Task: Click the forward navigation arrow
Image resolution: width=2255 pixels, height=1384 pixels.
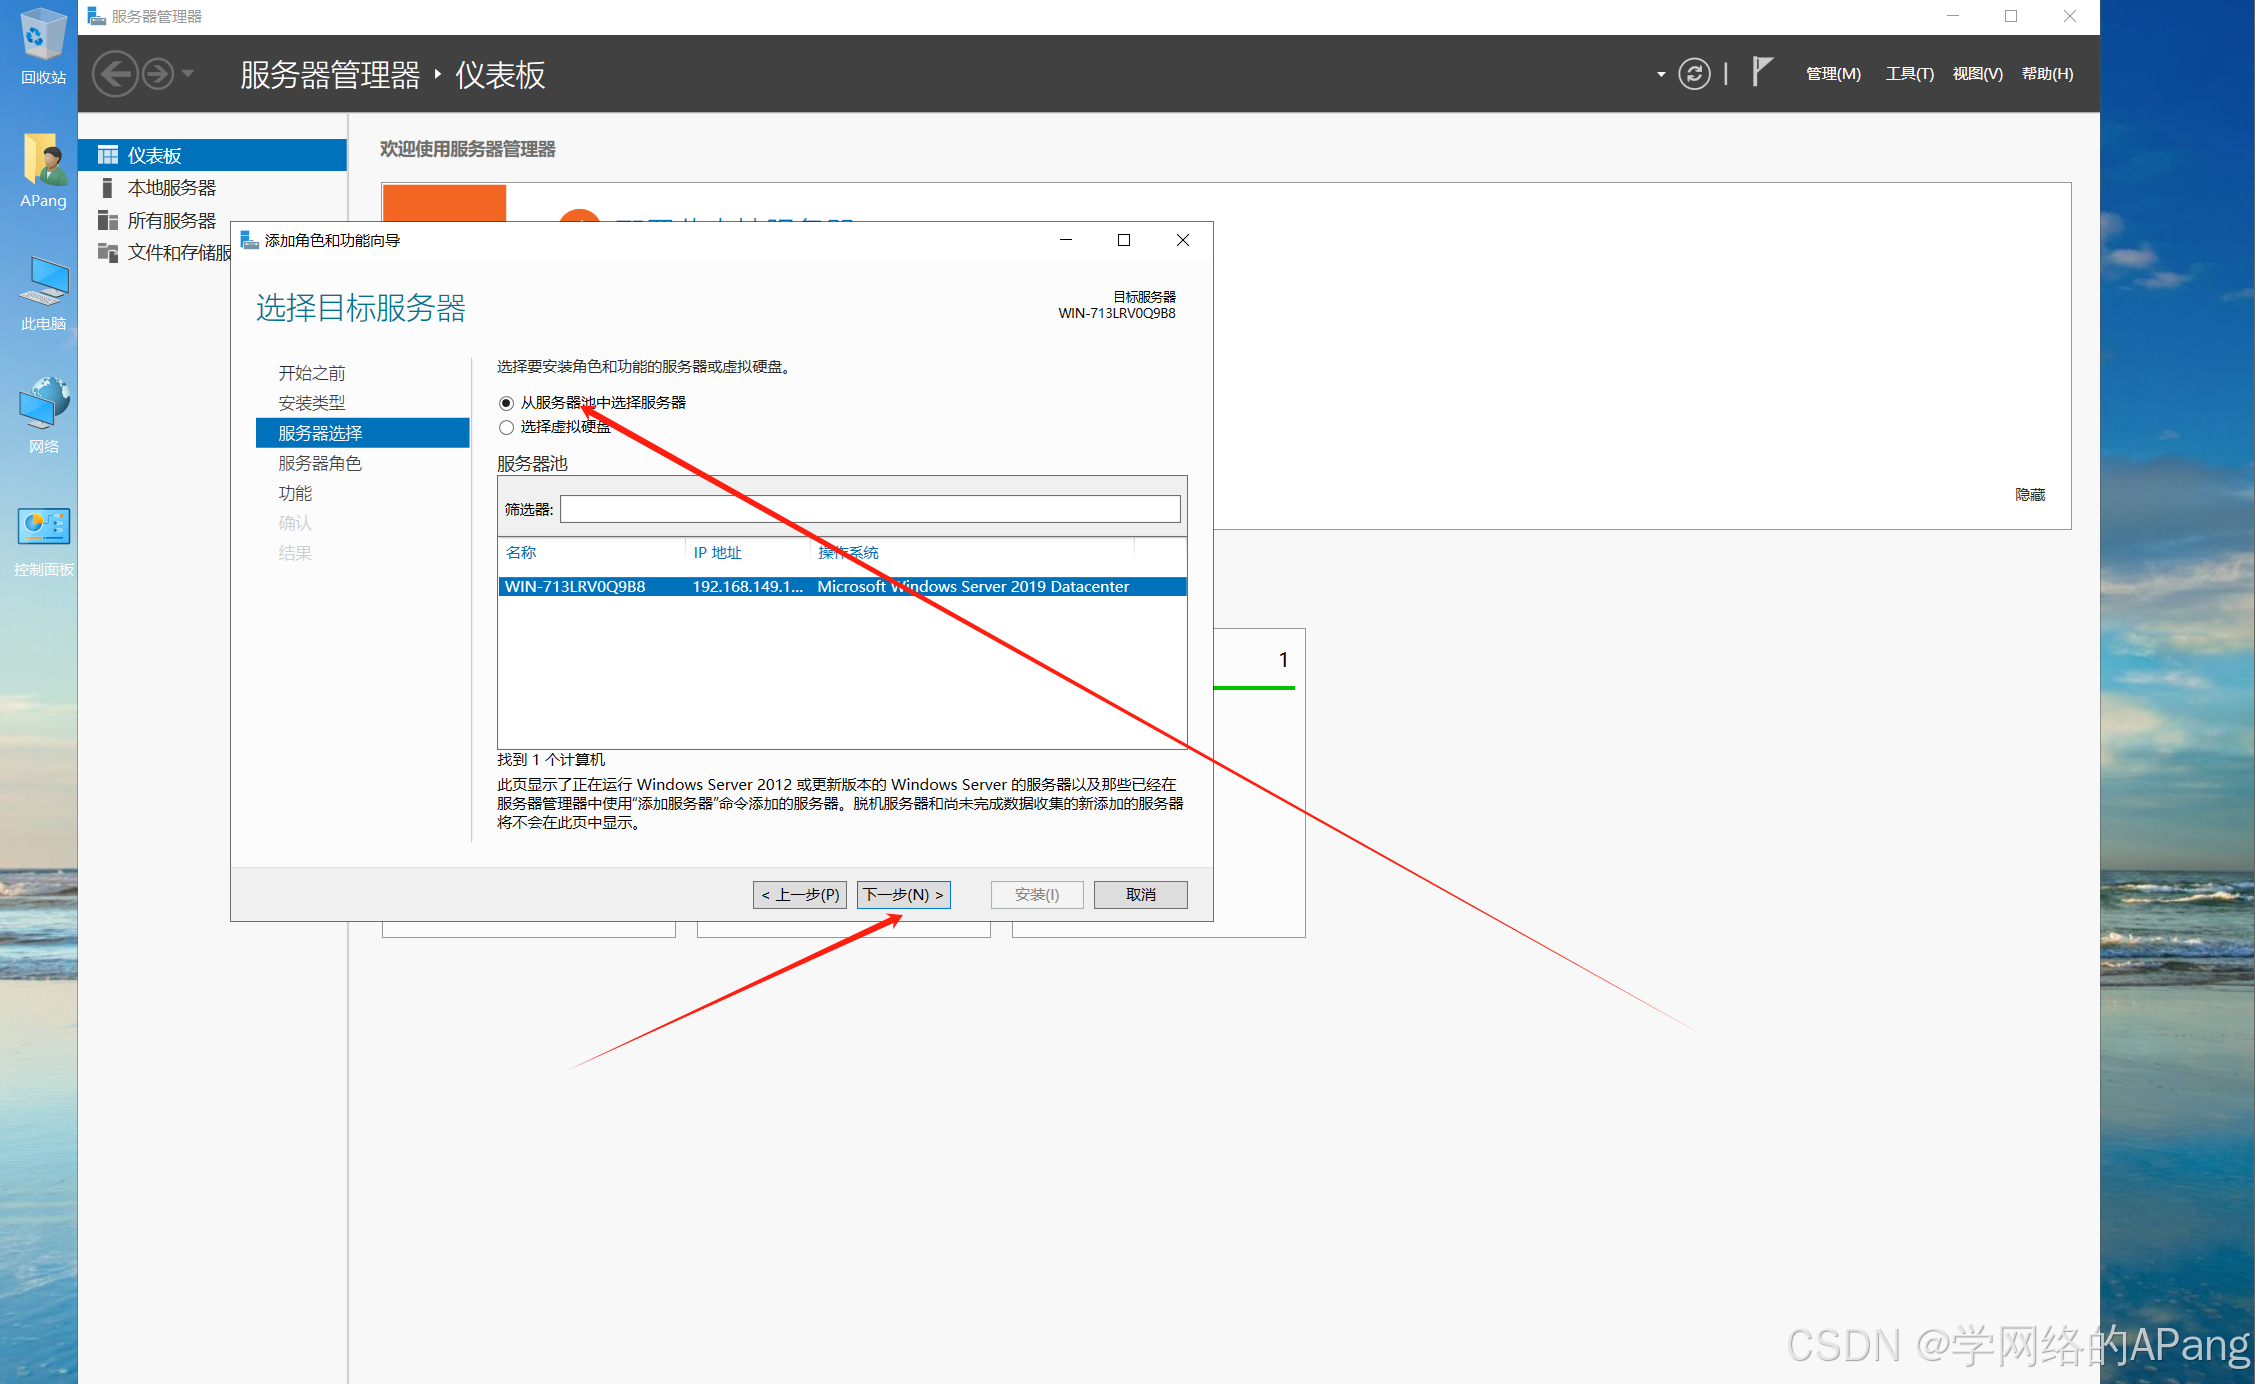Action: pos(158,74)
